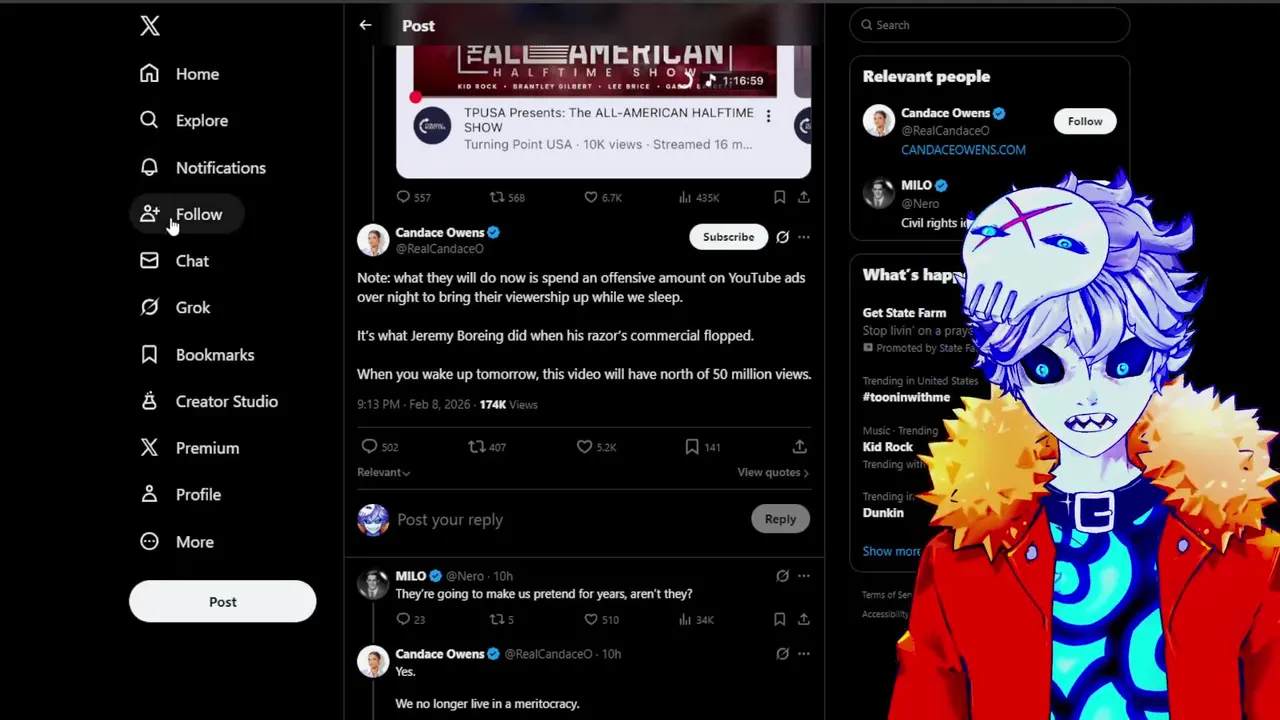Open three-dot menu on video card

click(768, 117)
